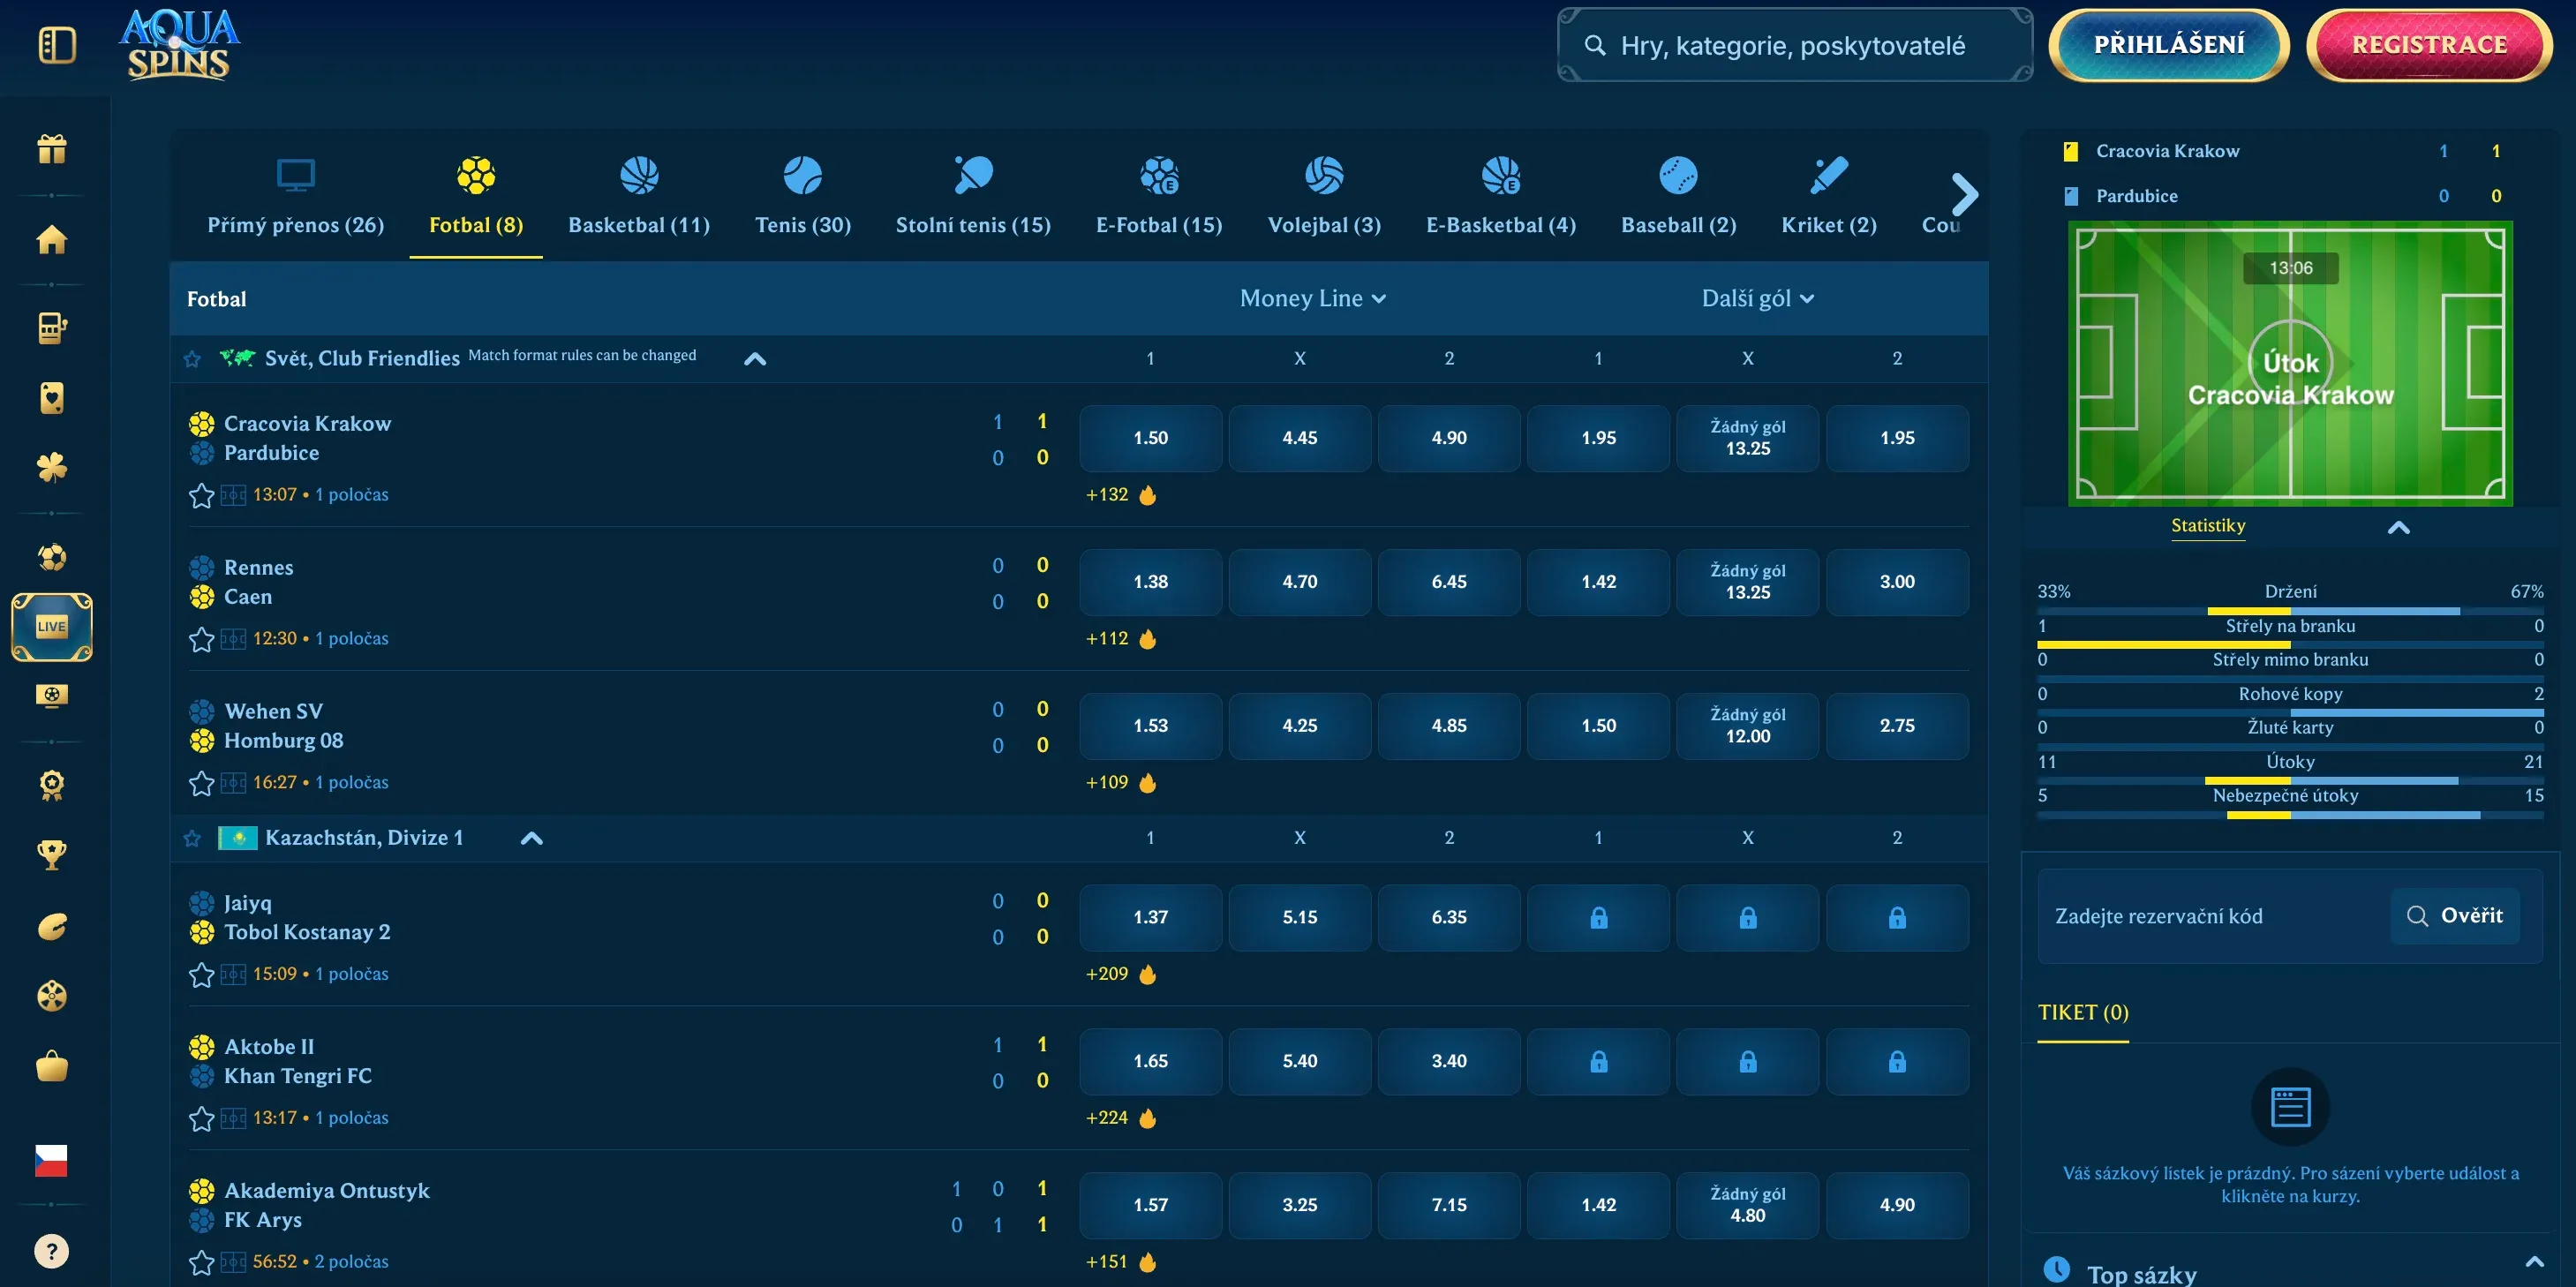Expand +132 more markets for Cracovia match
The width and height of the screenshot is (2576, 1287).
(1107, 495)
